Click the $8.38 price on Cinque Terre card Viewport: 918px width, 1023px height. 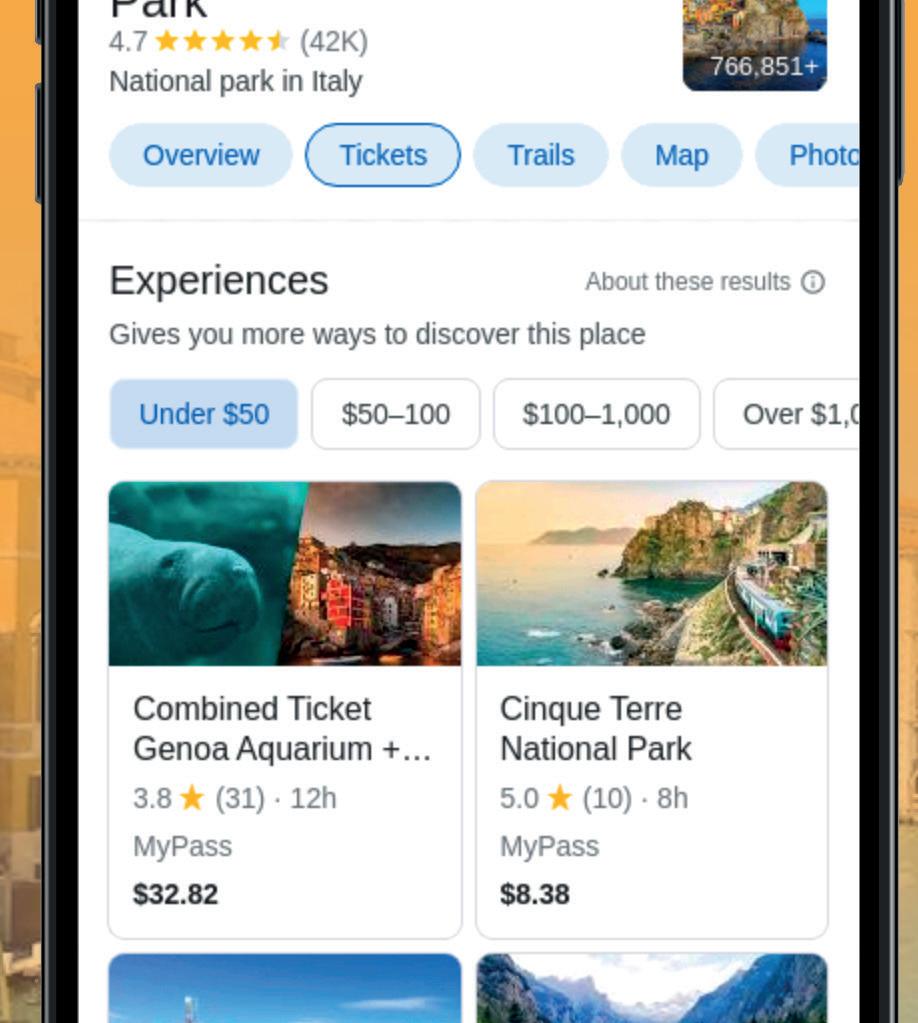[534, 894]
